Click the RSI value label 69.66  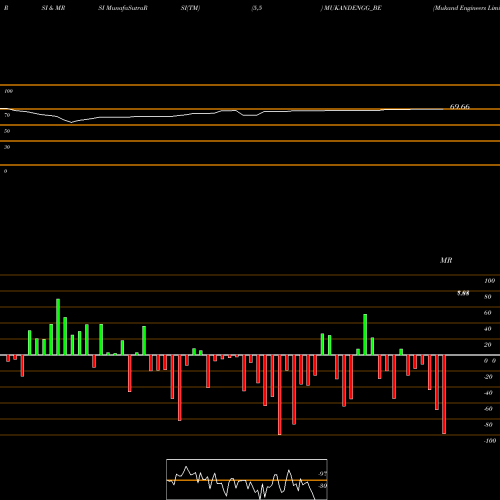(x=460, y=107)
